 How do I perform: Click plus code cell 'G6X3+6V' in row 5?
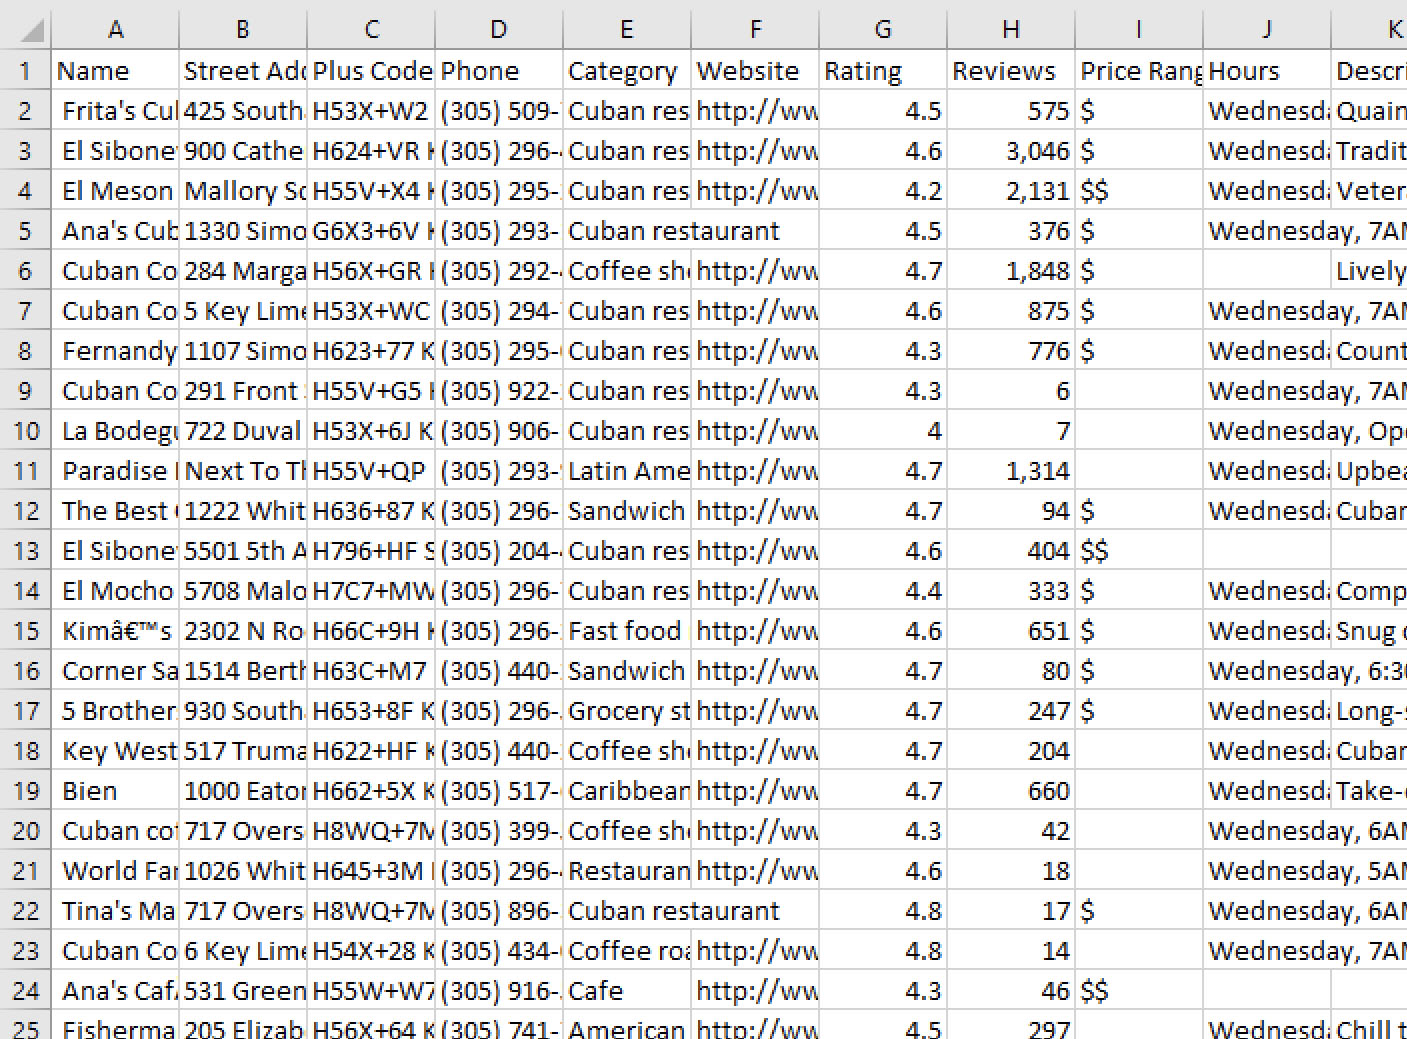[x=371, y=231]
